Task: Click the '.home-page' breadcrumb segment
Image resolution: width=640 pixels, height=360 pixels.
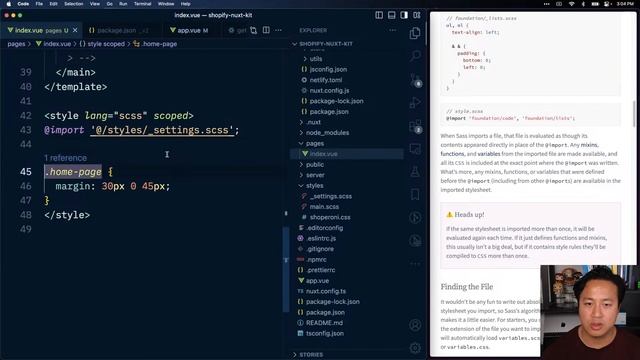Action: pos(155,44)
